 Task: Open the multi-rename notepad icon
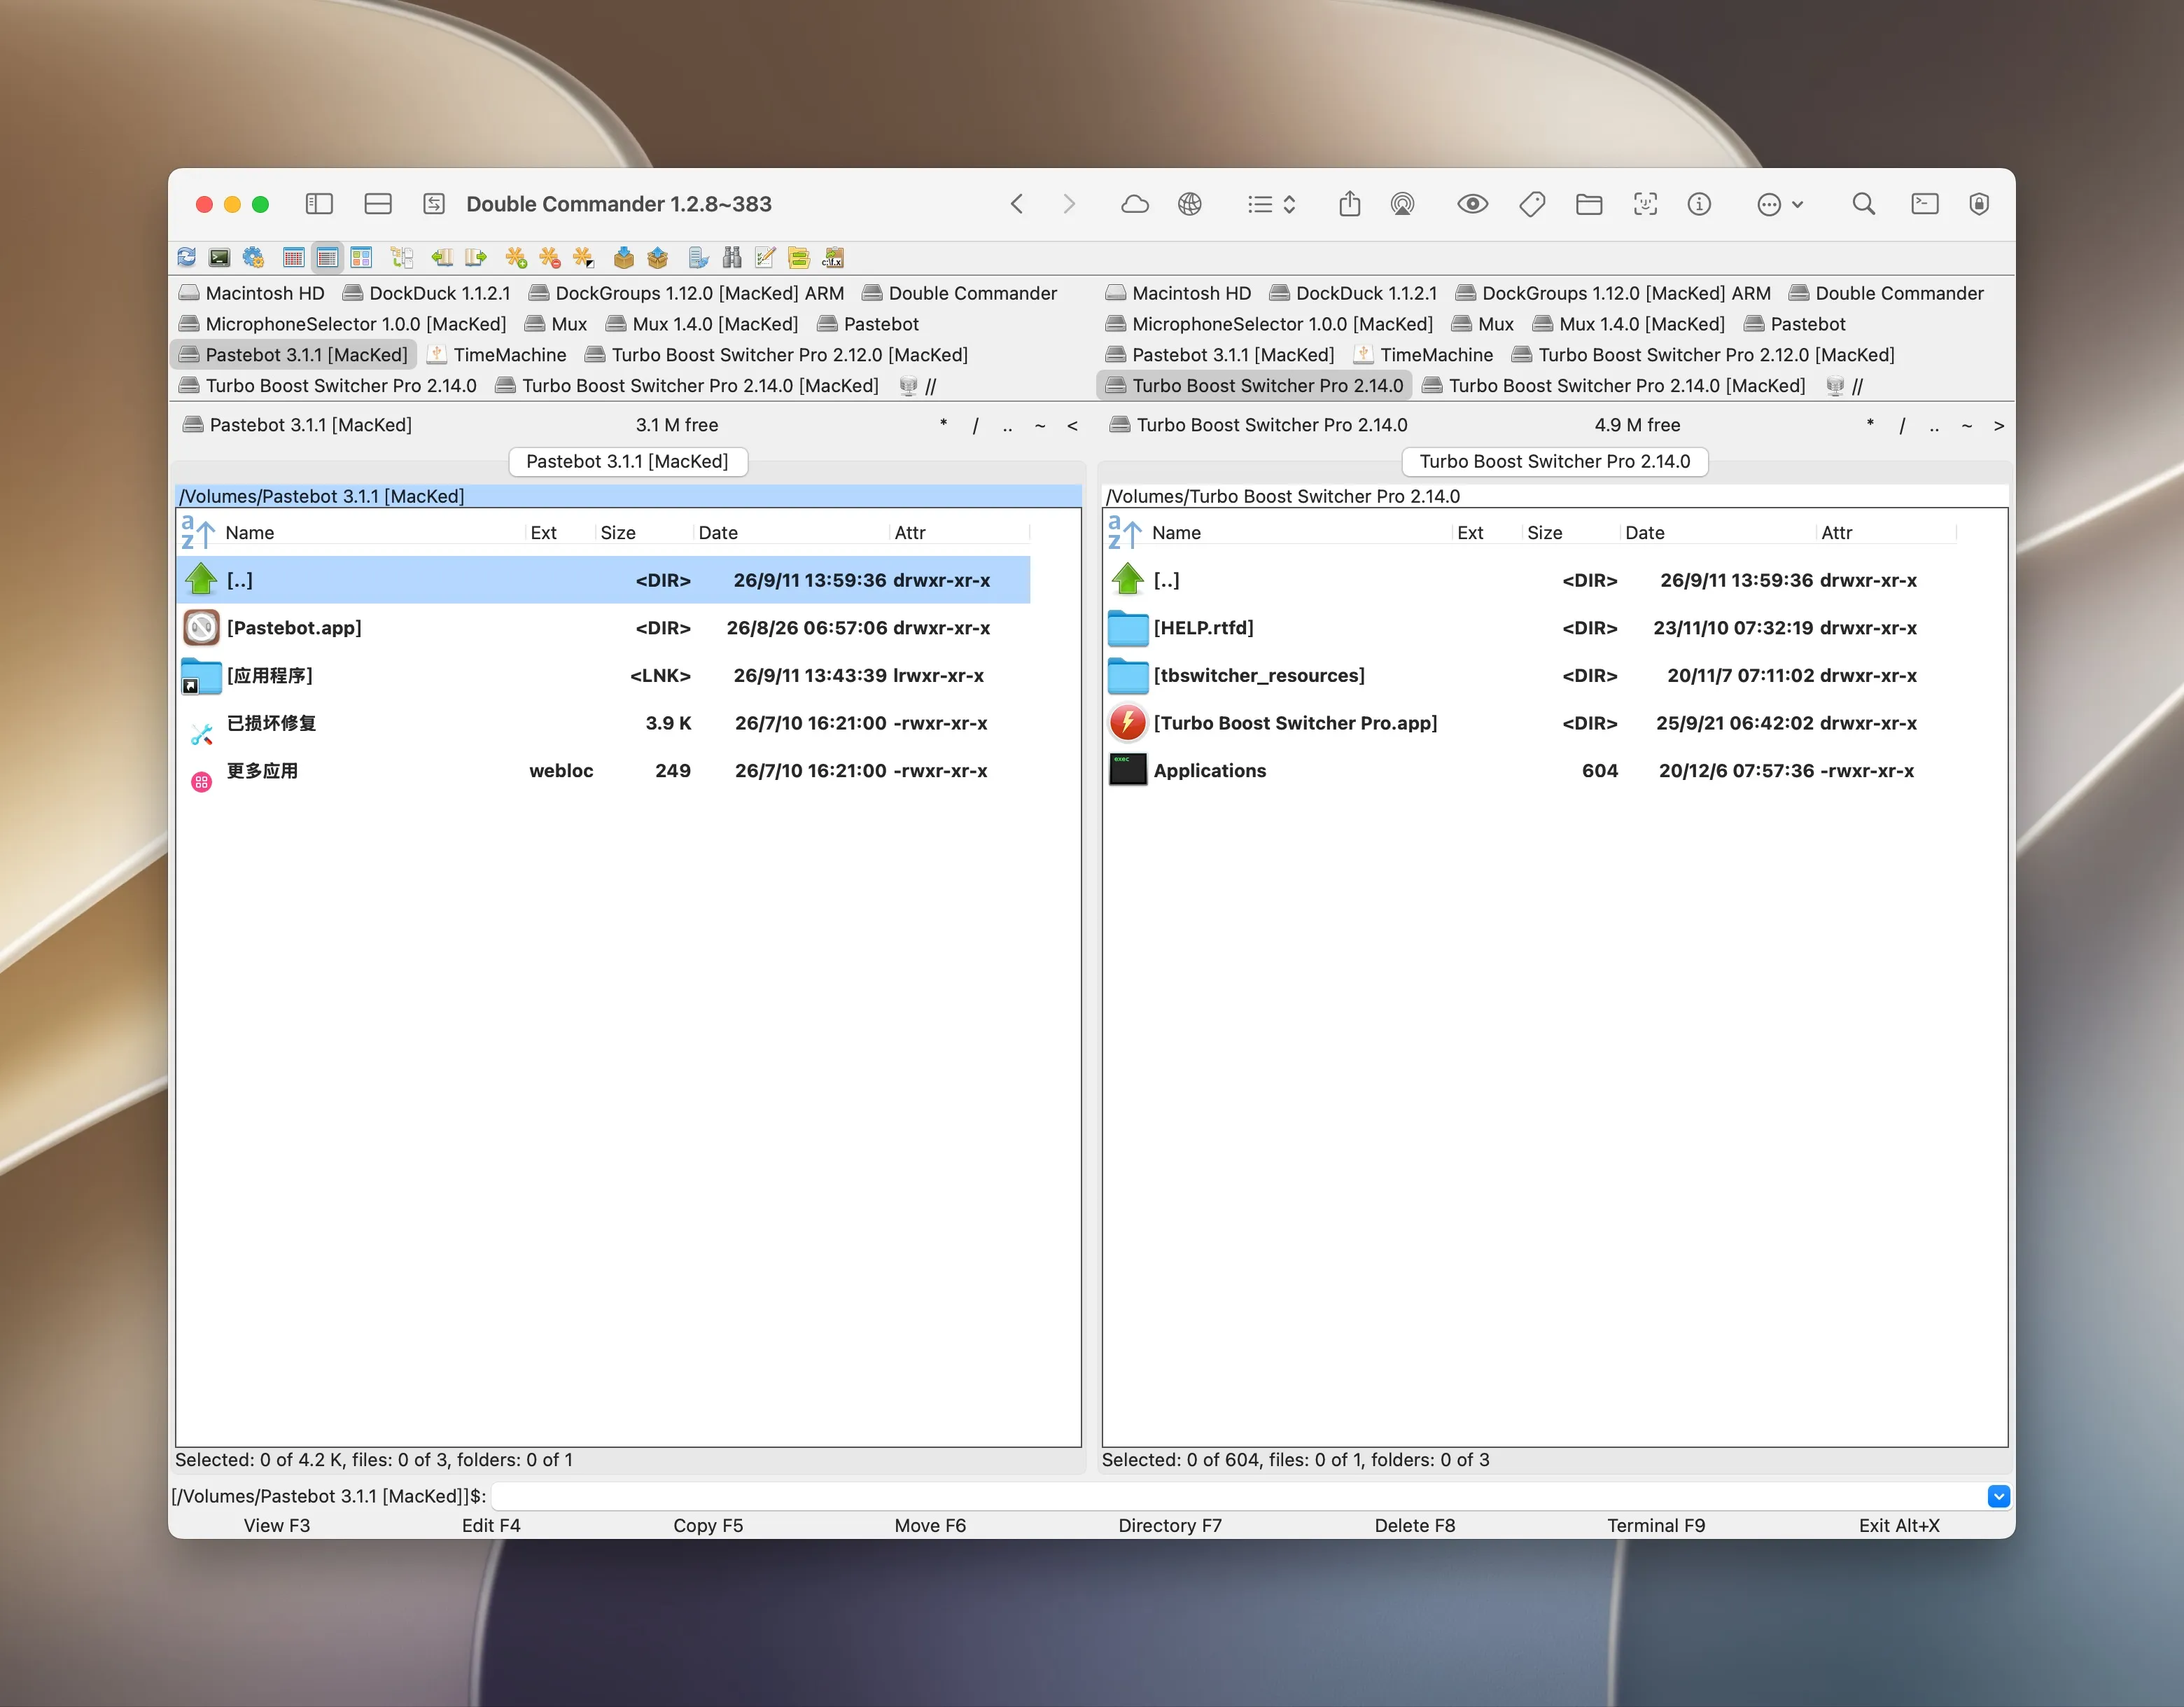[766, 258]
